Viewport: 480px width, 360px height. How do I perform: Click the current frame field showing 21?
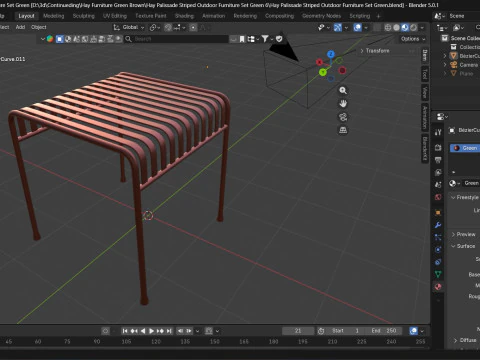point(298,331)
